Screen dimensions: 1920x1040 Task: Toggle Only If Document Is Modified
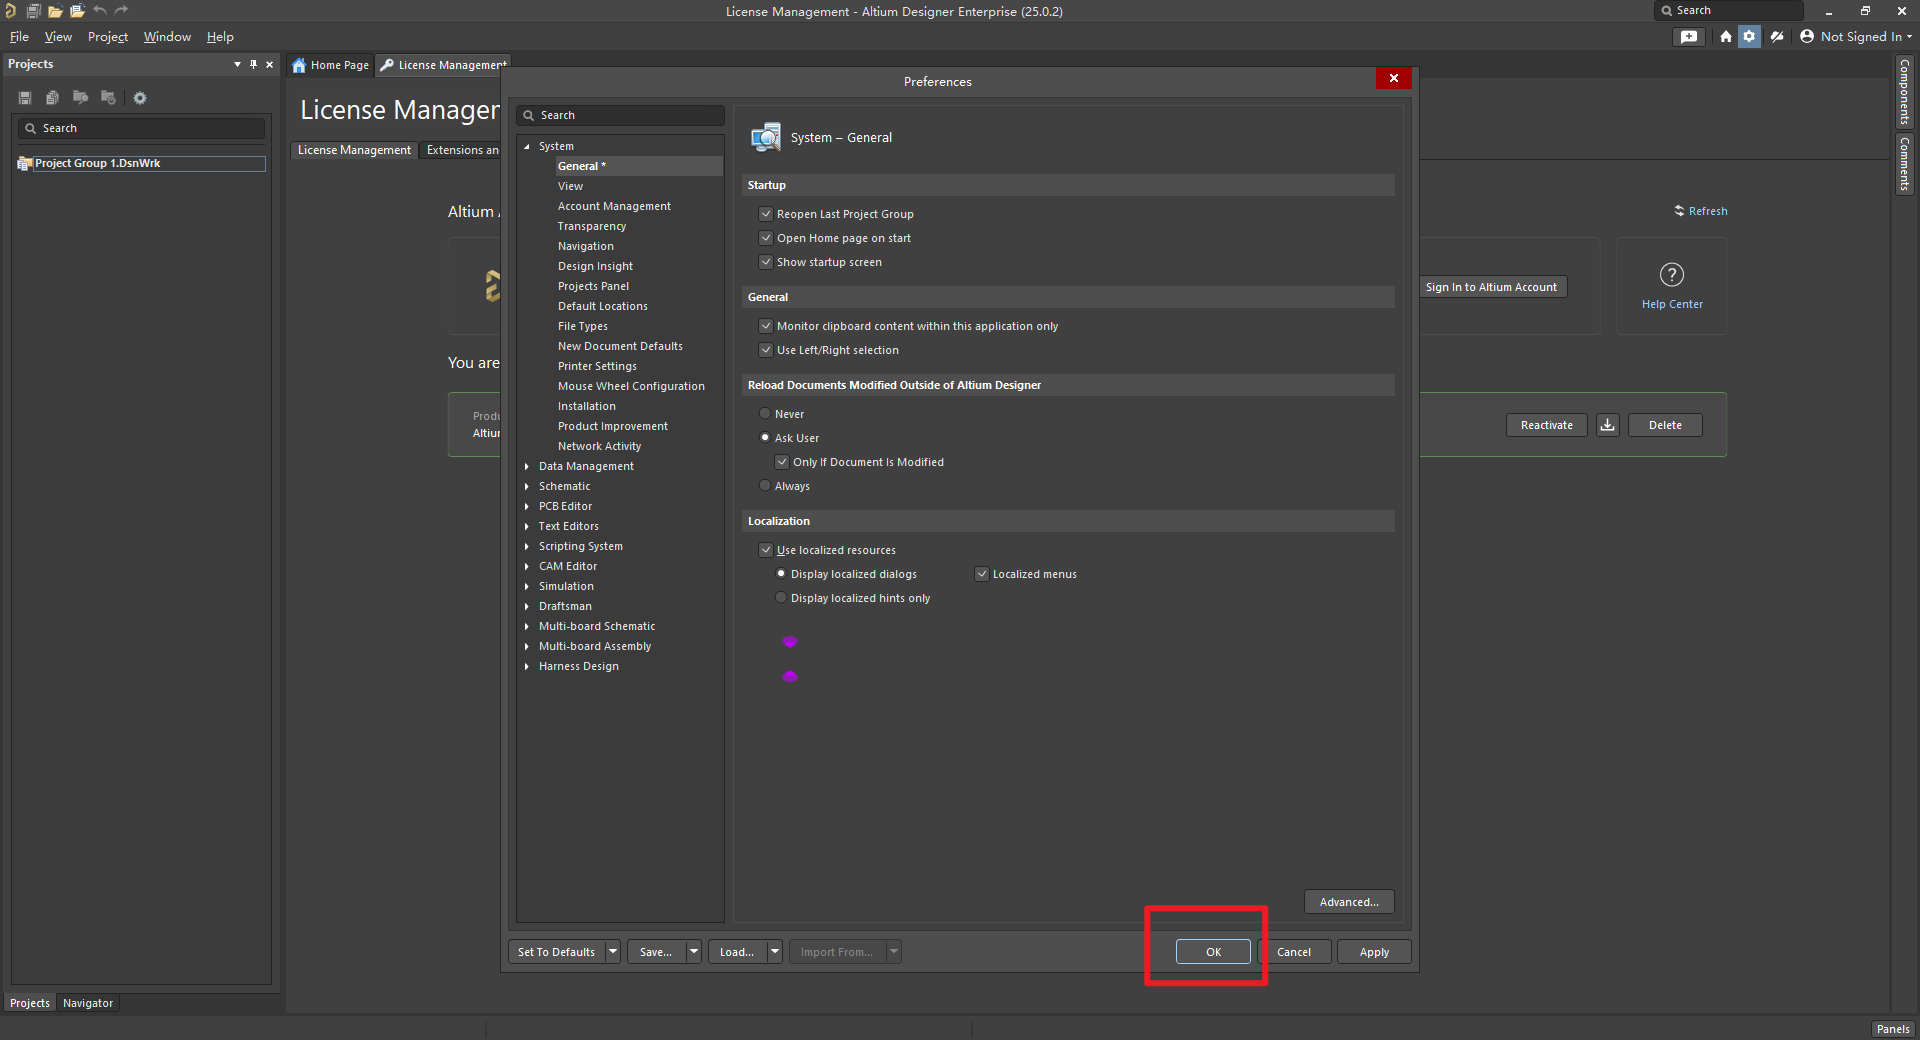tap(782, 462)
